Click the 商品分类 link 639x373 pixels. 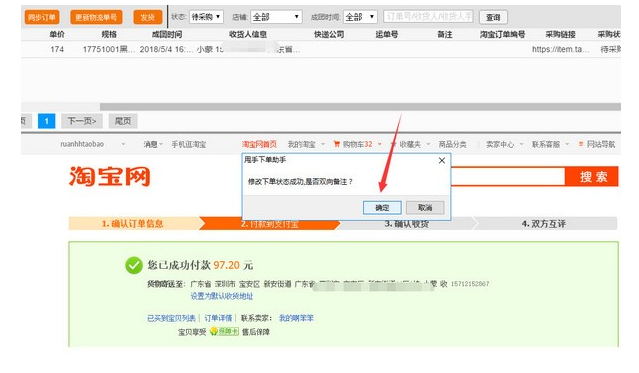pyautogui.click(x=452, y=144)
